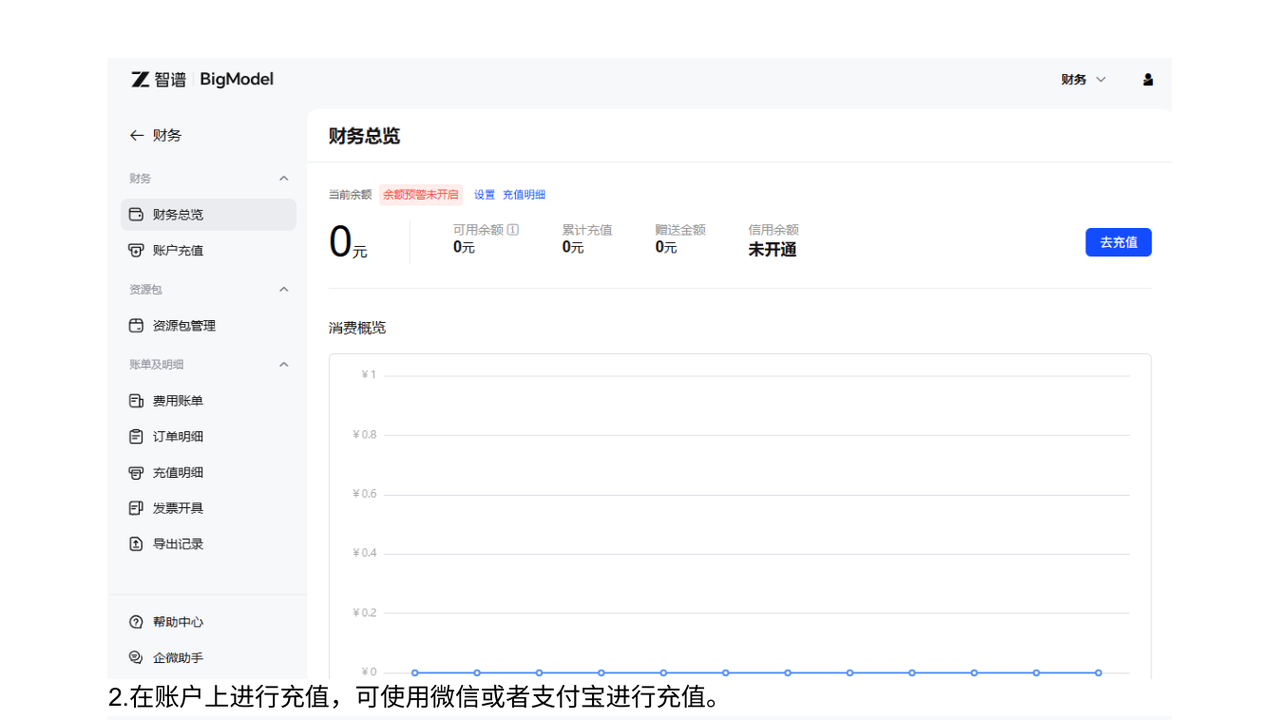Collapse the 资源包 section chevron

[283, 289]
